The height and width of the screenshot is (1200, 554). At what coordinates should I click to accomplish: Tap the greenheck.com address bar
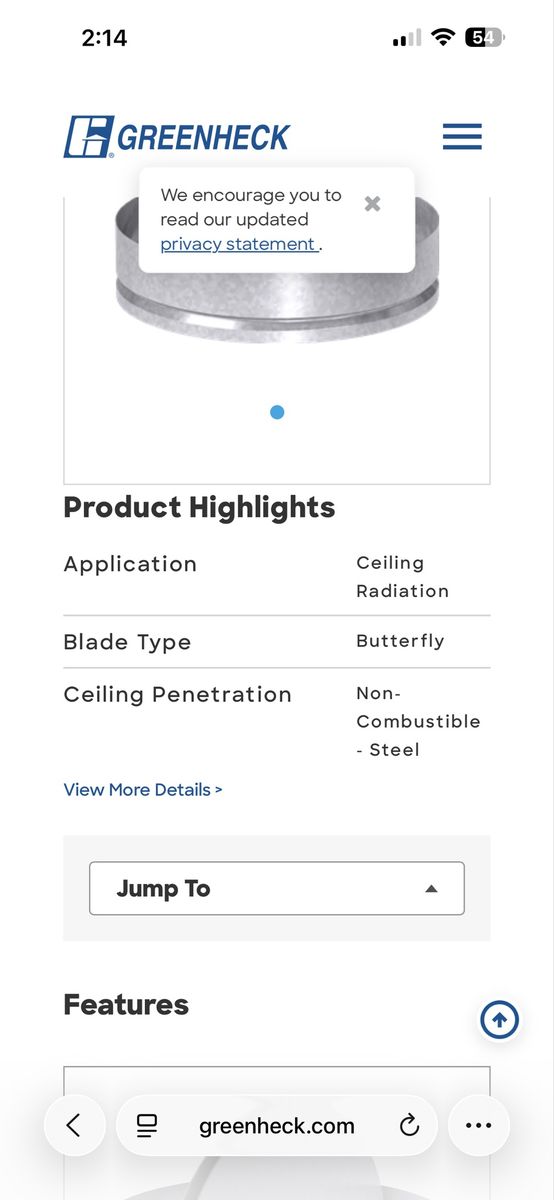click(277, 1125)
